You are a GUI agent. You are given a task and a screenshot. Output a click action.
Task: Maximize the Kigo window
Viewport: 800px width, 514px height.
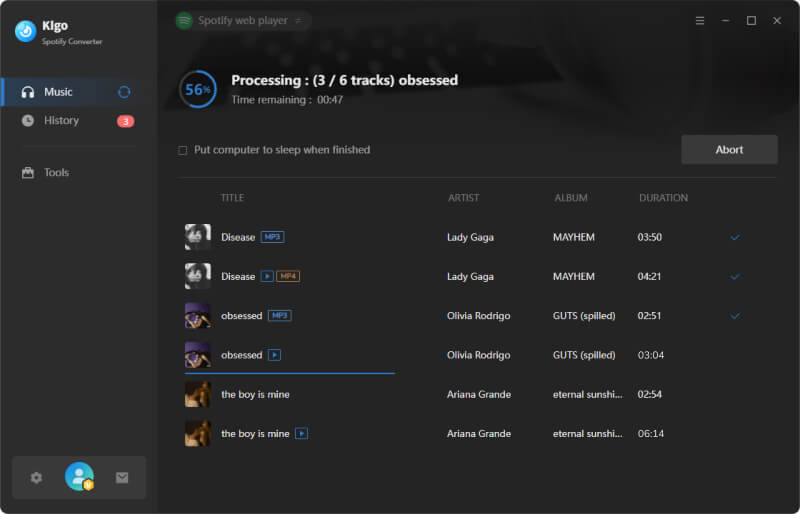pyautogui.click(x=751, y=20)
